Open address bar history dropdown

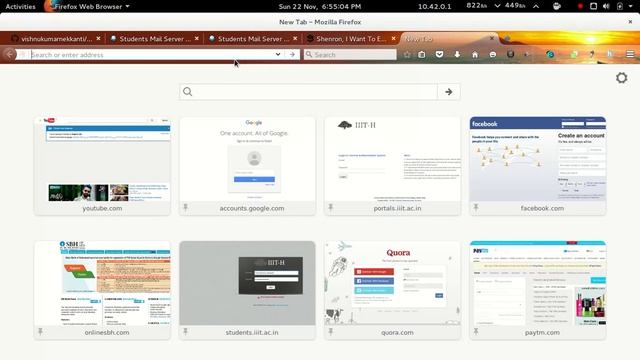tap(278, 54)
